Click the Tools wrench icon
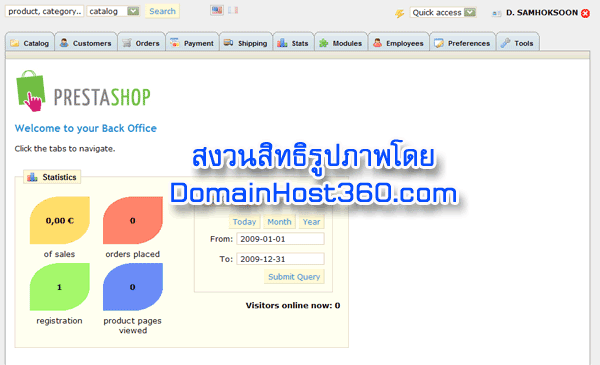Viewport: 600px width, 365px height. click(505, 43)
